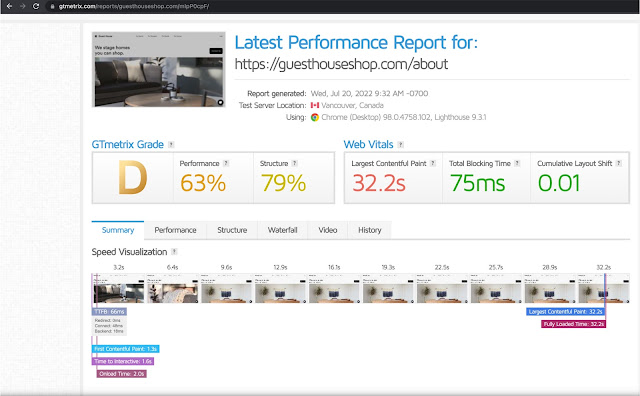Reload the page with the refresh icon
This screenshot has height=396, width=640.
(36, 6)
